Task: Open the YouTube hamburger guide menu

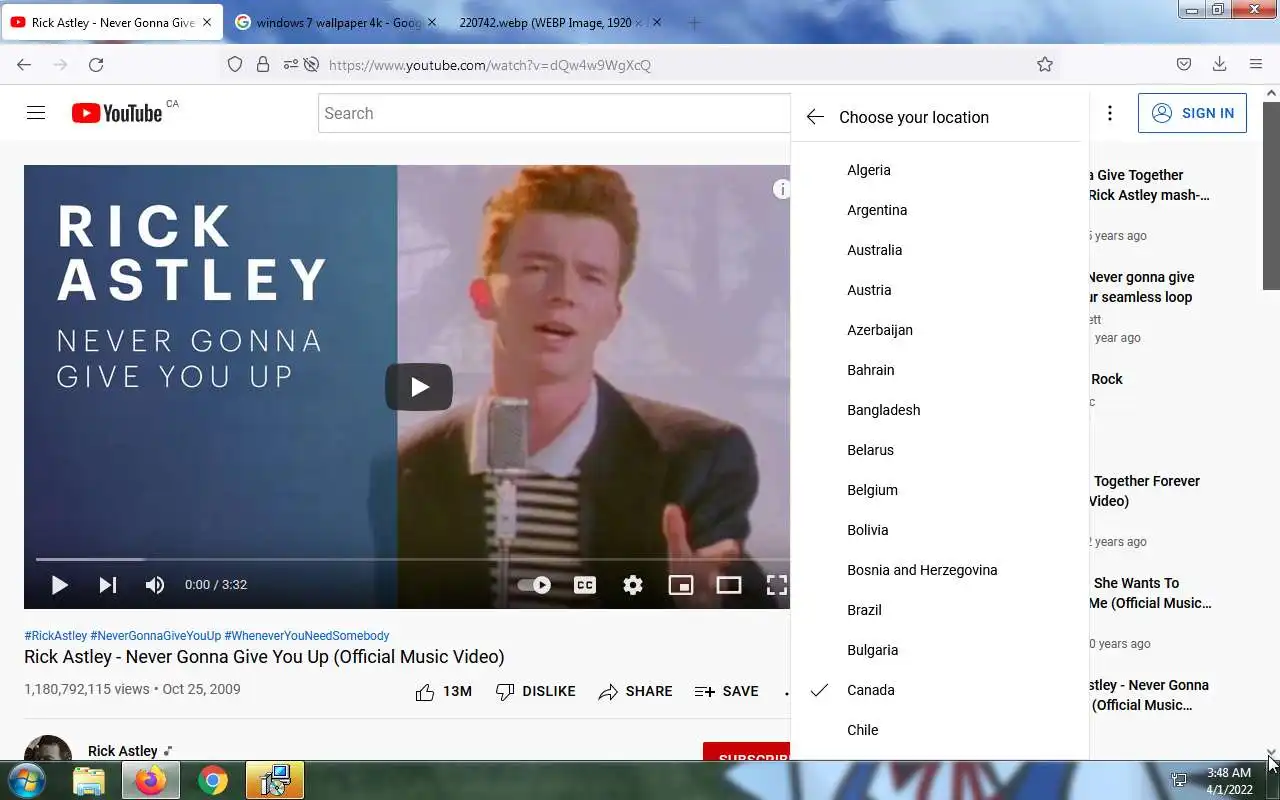Action: (36, 113)
